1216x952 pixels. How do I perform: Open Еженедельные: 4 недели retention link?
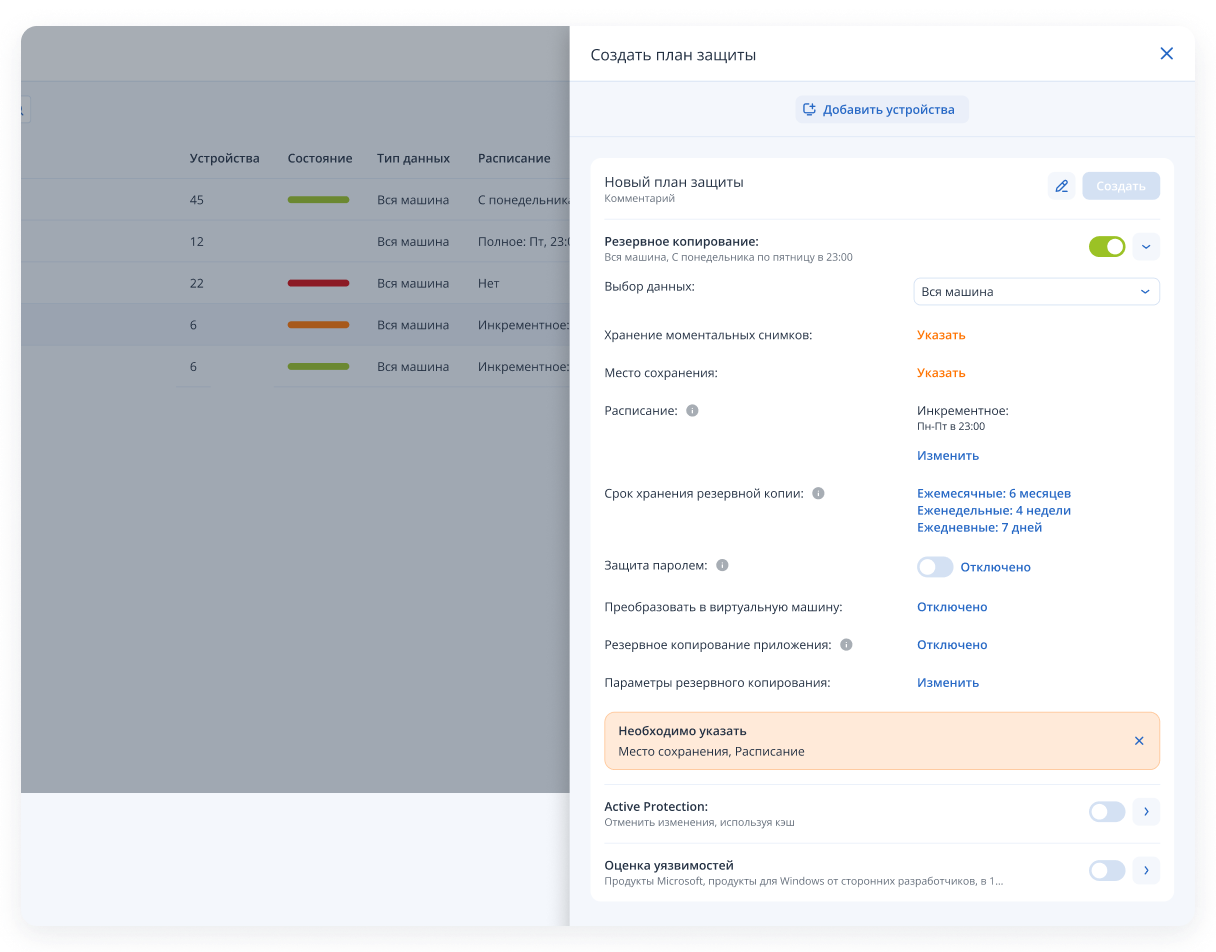(994, 511)
